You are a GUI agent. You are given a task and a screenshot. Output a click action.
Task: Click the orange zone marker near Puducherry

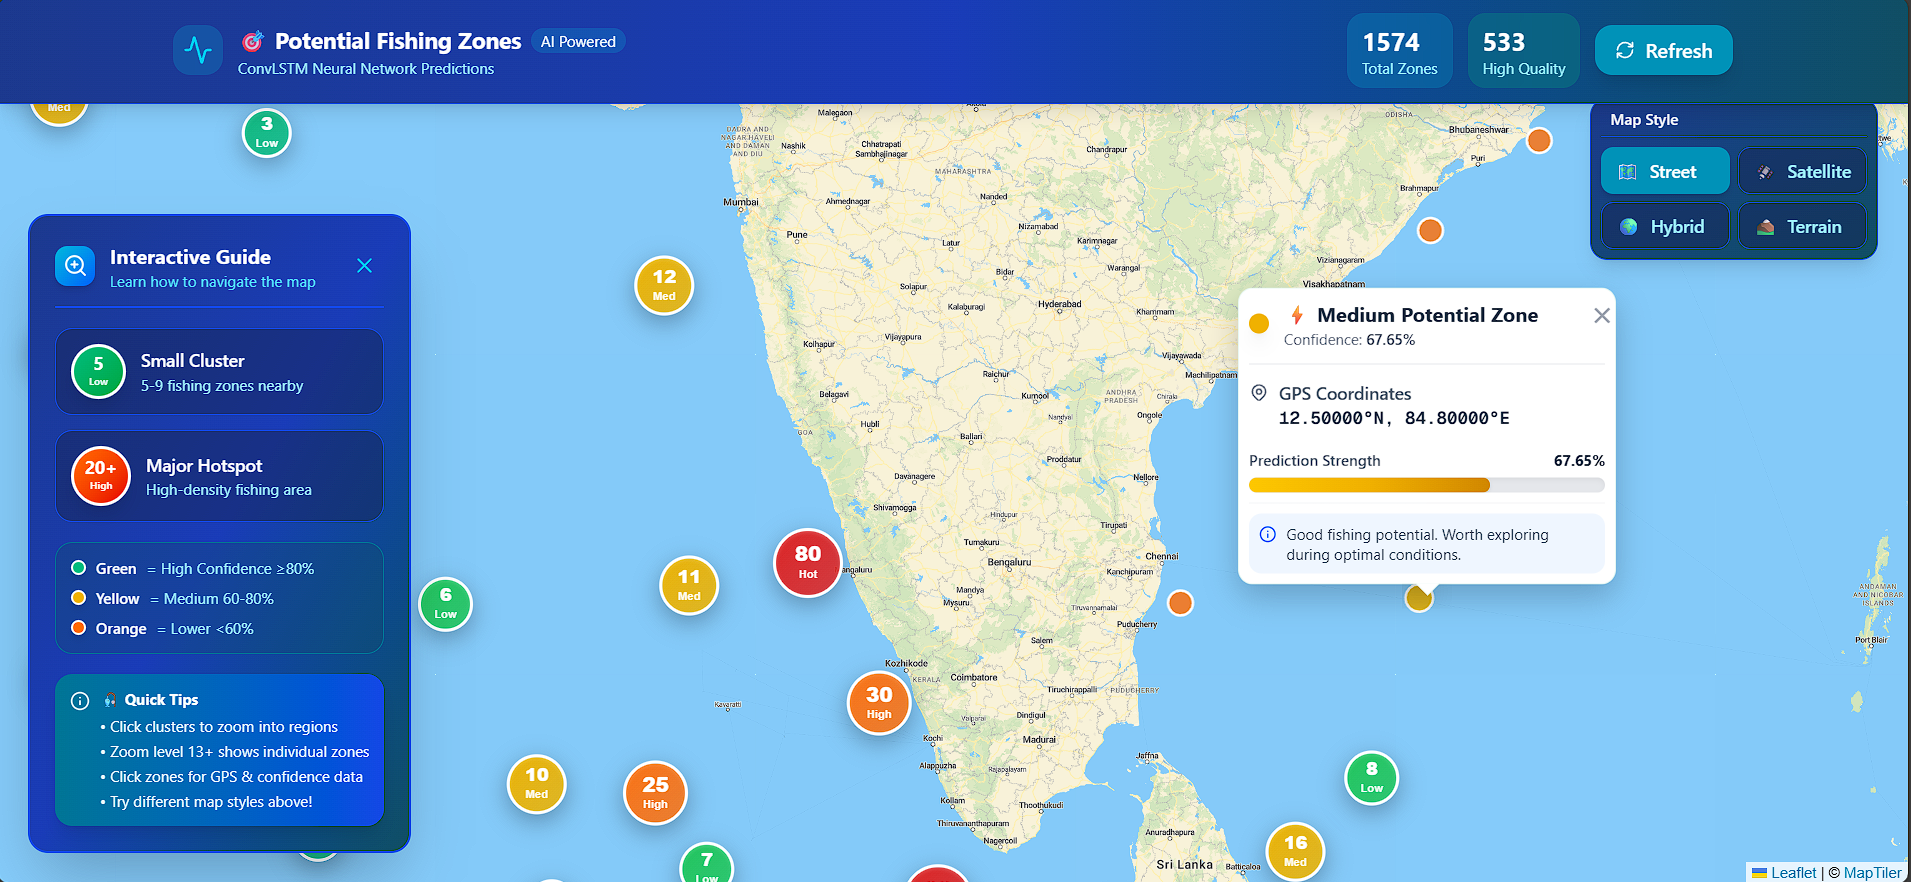tap(1180, 603)
